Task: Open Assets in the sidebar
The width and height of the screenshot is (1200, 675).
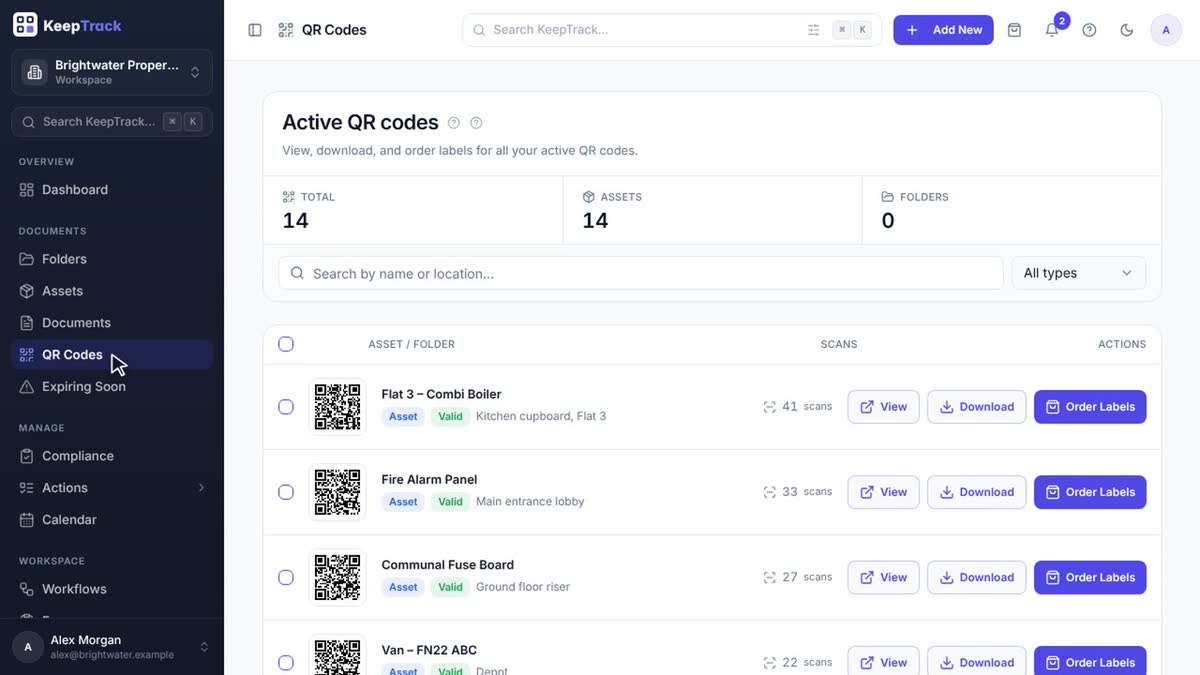Action: tap(112, 291)
